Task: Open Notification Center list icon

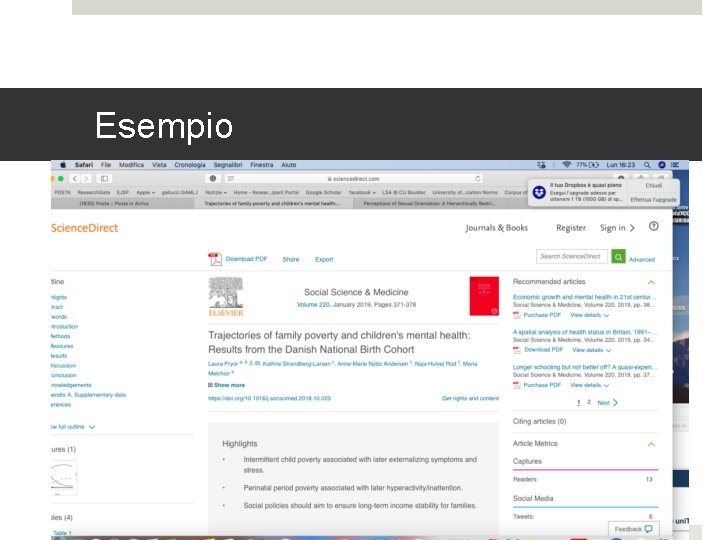Action: coord(675,165)
